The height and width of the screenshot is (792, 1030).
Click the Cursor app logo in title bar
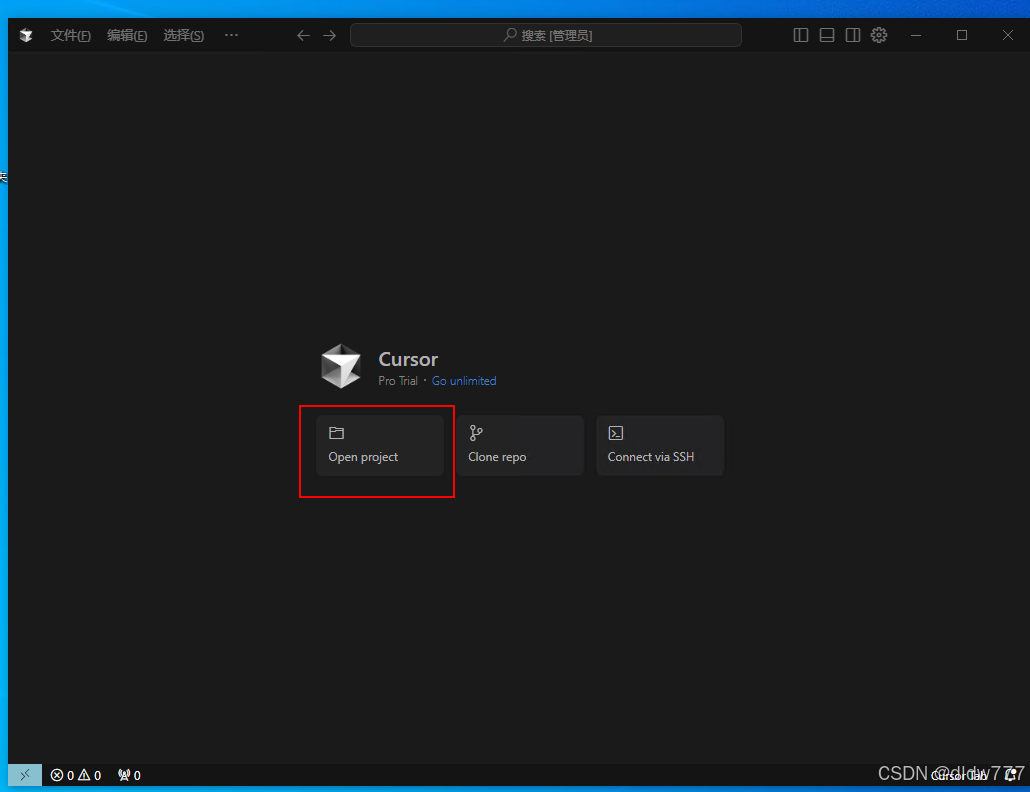point(26,35)
